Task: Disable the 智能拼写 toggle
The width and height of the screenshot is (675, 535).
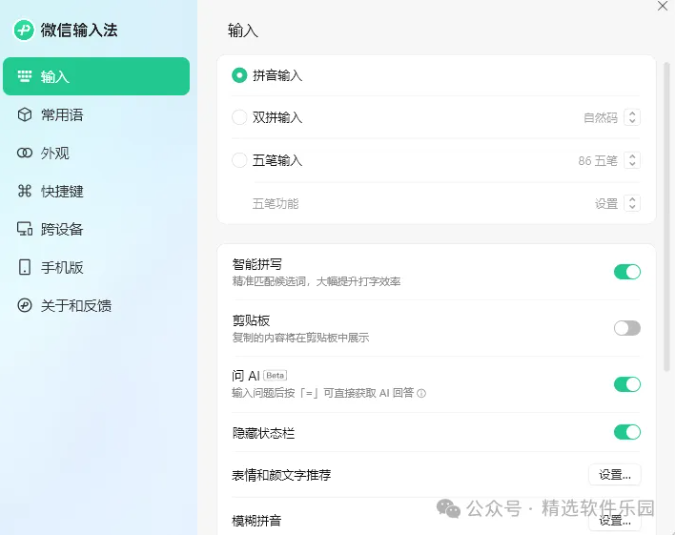Action: point(626,271)
